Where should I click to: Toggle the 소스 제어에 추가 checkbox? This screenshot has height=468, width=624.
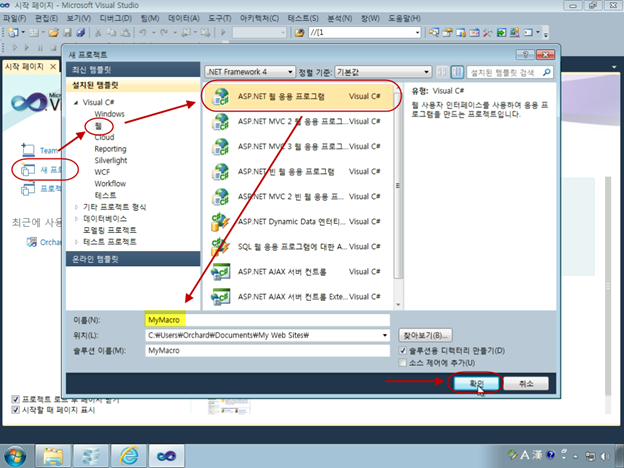tap(403, 363)
